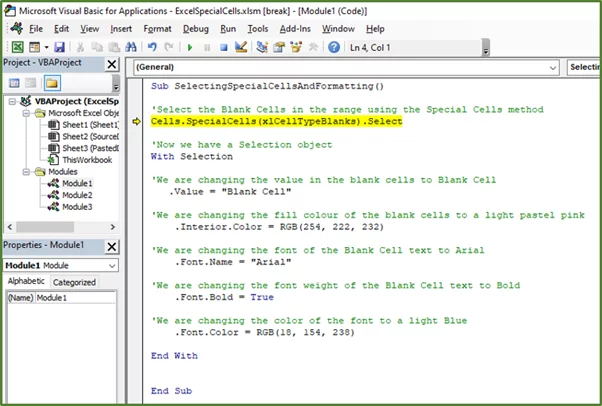This screenshot has width=602, height=406.
Task: Open the Debug menu
Action: pos(196,29)
